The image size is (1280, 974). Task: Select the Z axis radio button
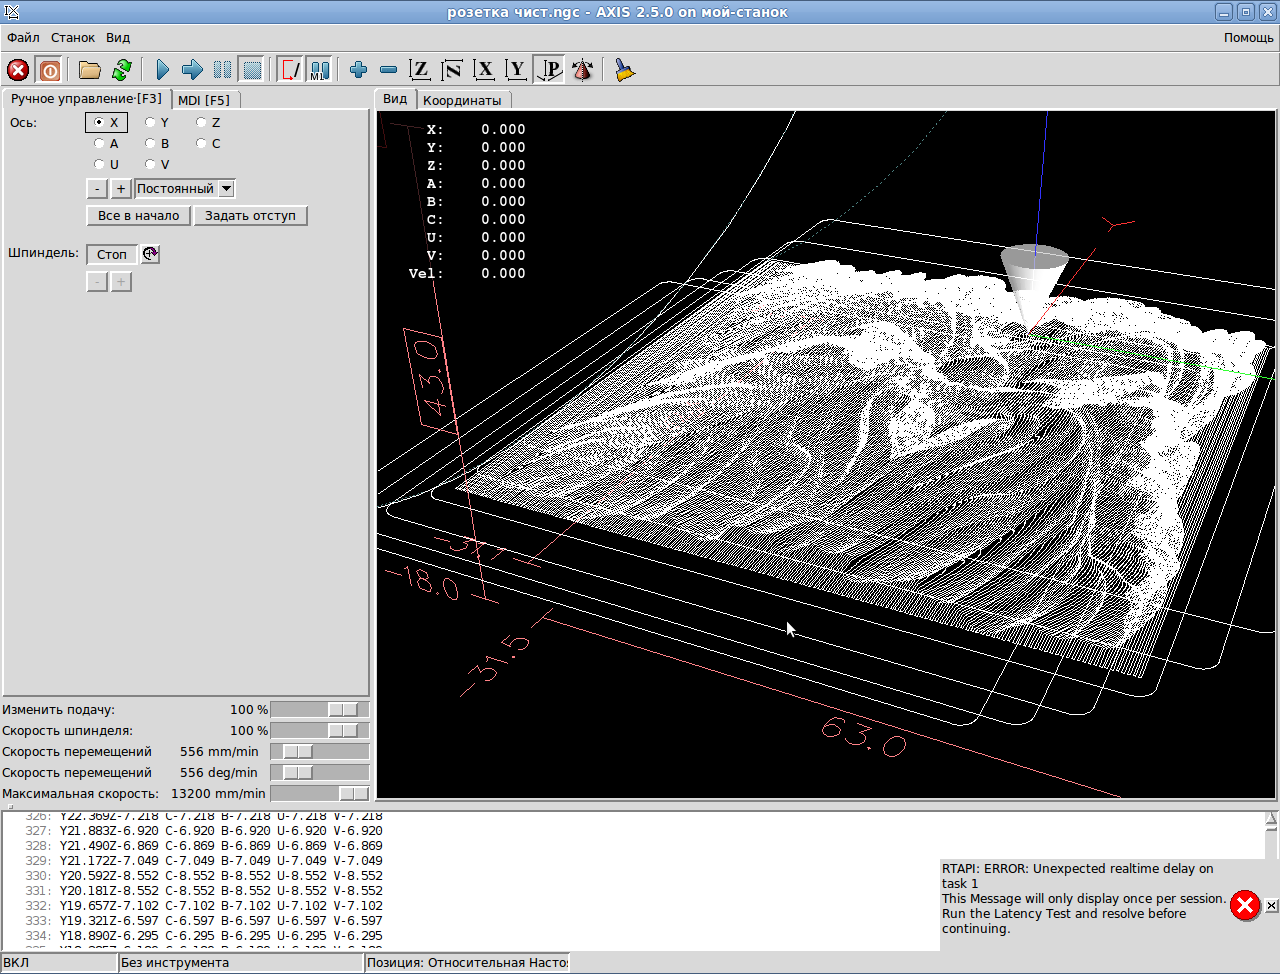point(201,122)
